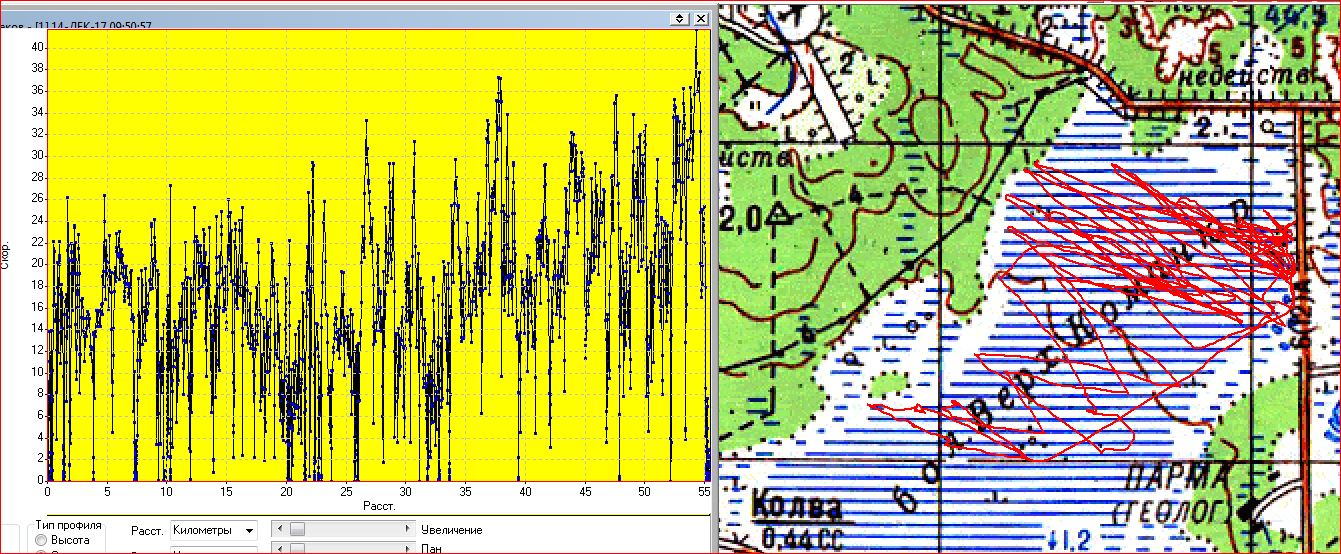Click the Увеличение zoom slider thumb
Image resolution: width=1341 pixels, height=554 pixels.
coord(296,529)
